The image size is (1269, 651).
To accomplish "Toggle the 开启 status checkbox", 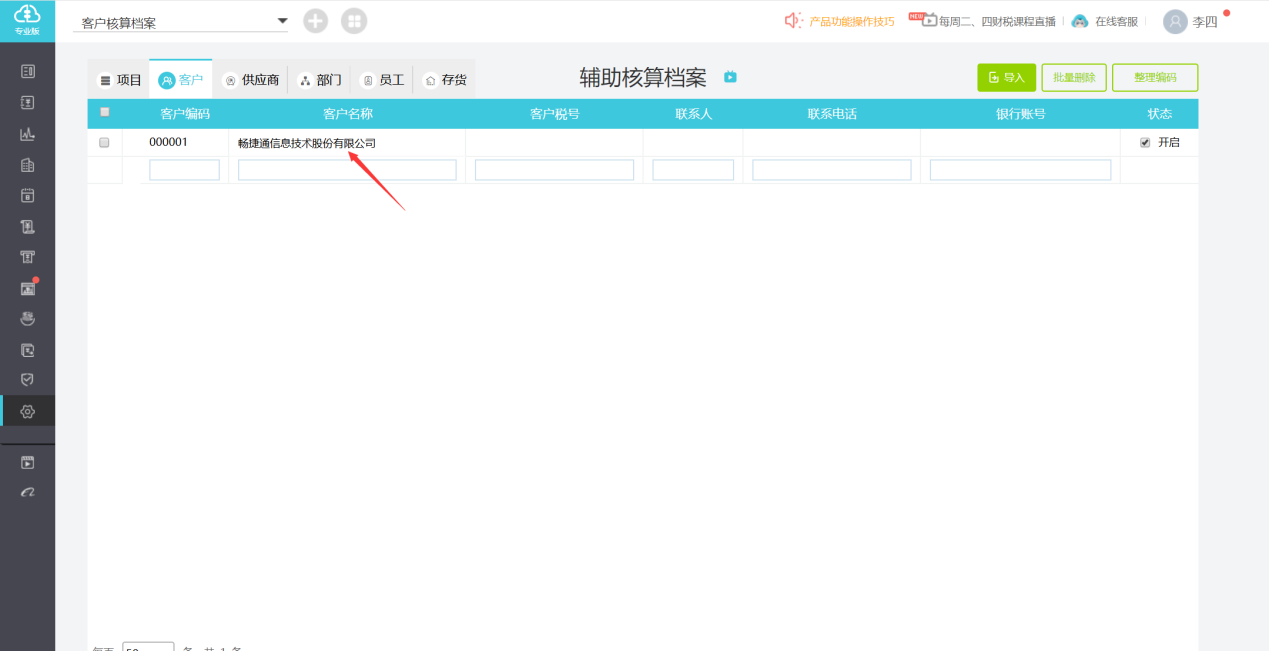I will coord(1145,143).
